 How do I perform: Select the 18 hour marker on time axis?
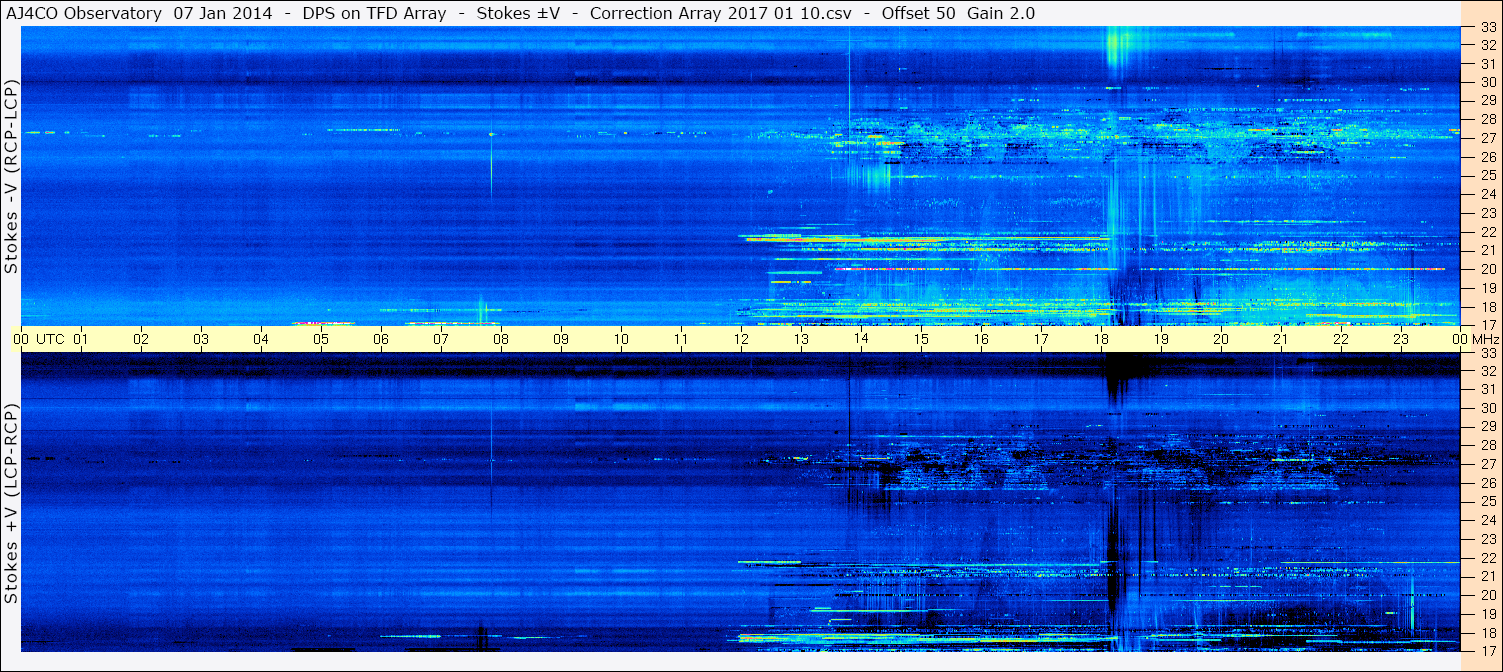[x=1101, y=339]
